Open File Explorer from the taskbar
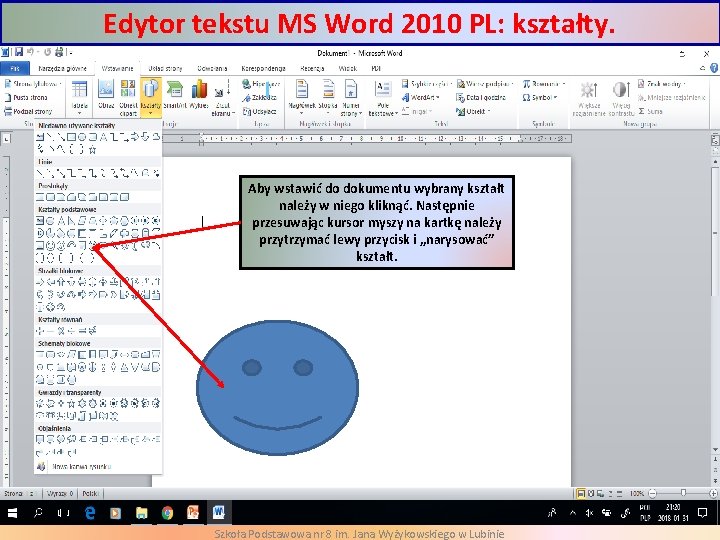This screenshot has width=720, height=540. 141,513
